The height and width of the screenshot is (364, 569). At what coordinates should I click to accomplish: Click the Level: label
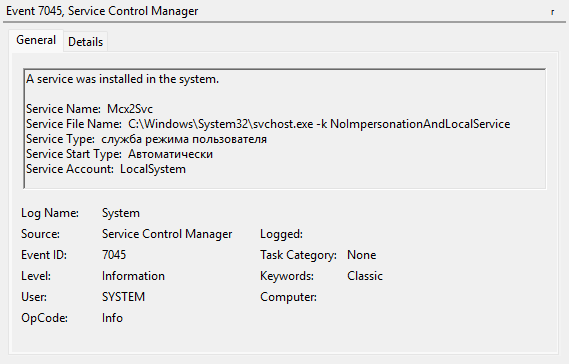(x=36, y=276)
